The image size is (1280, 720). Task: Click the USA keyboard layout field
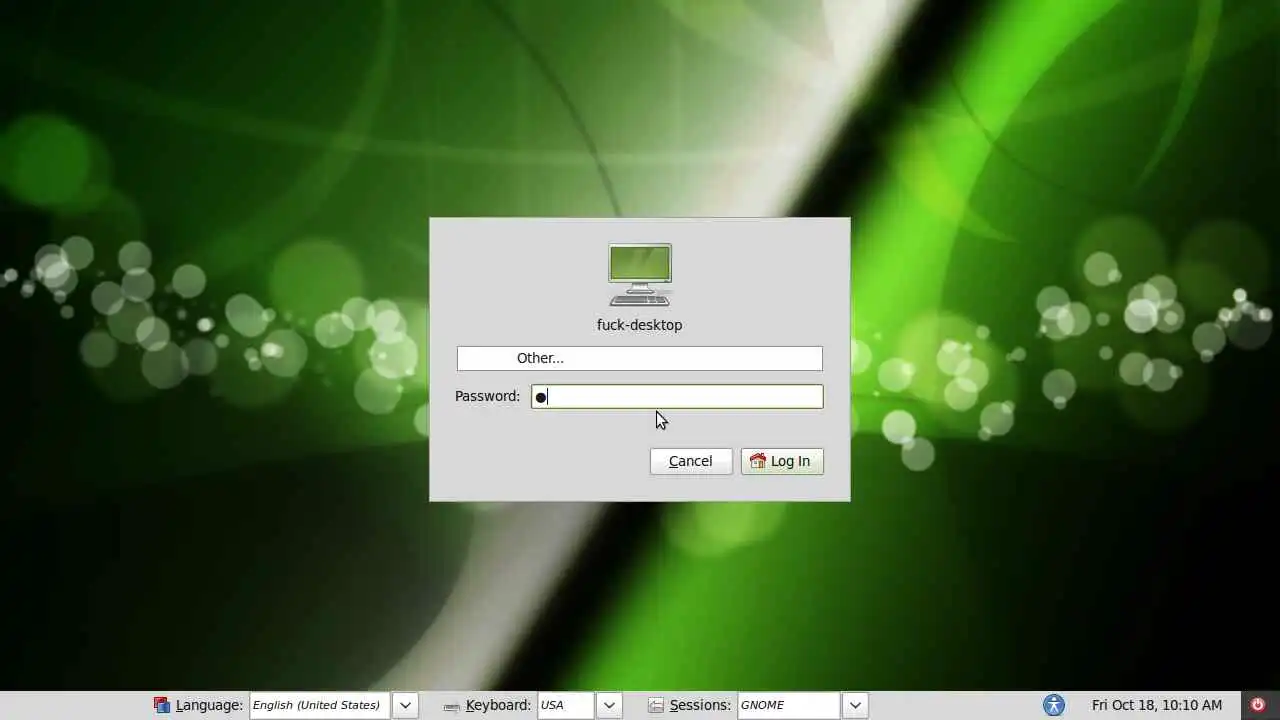coord(566,705)
